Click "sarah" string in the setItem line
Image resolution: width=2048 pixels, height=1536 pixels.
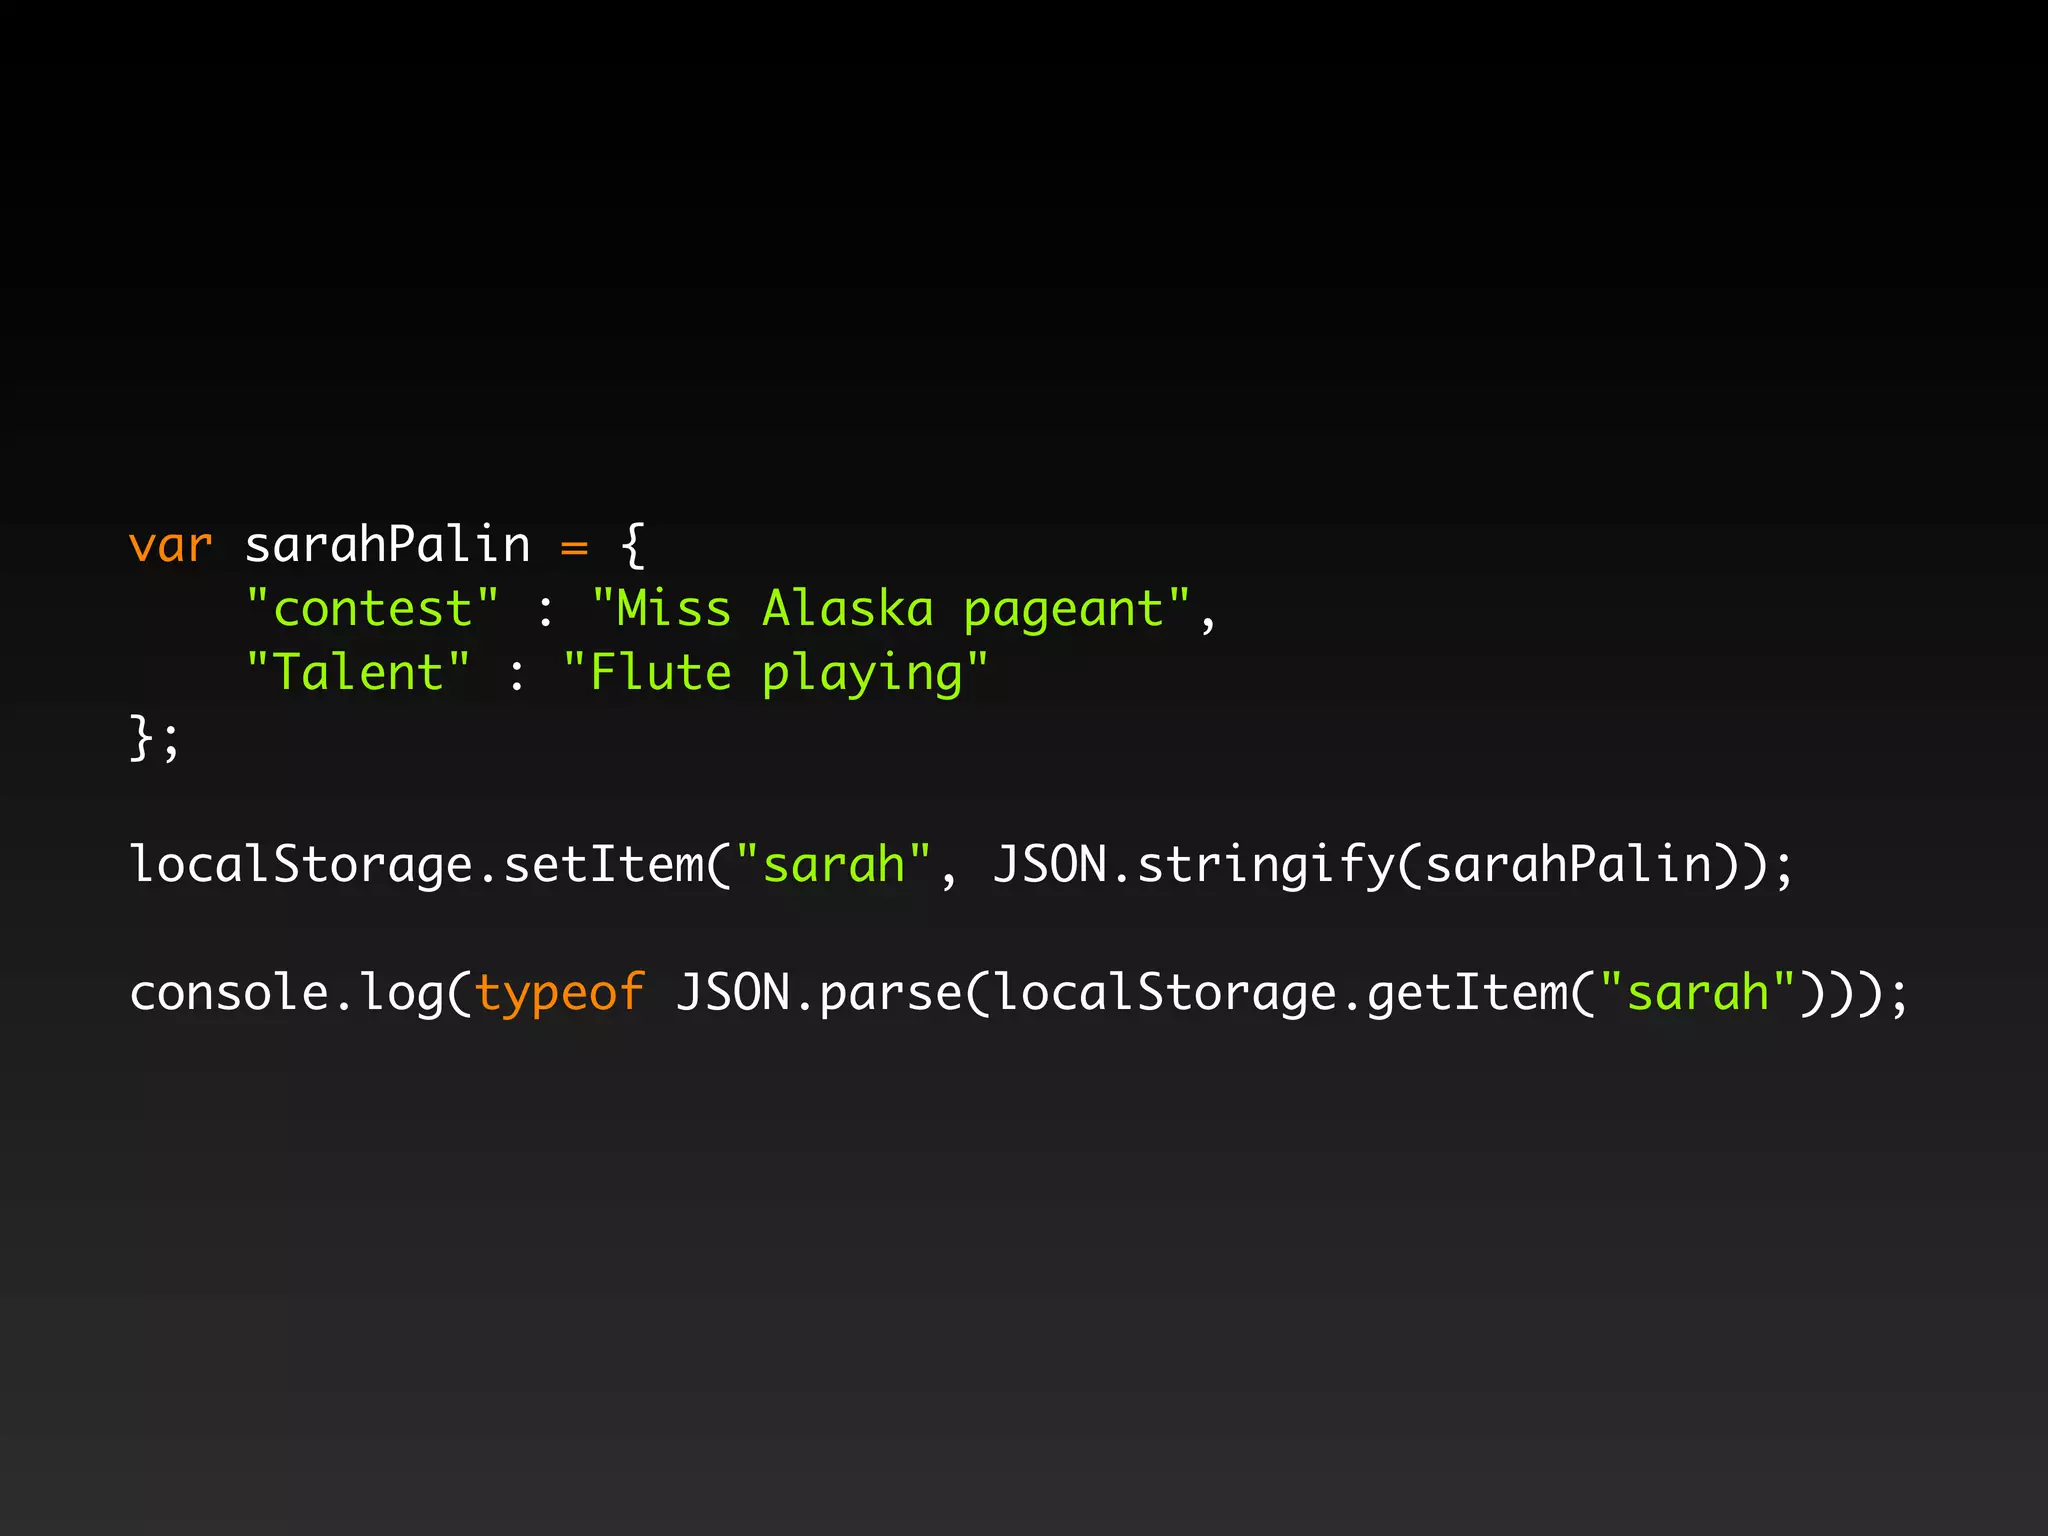pos(833,864)
